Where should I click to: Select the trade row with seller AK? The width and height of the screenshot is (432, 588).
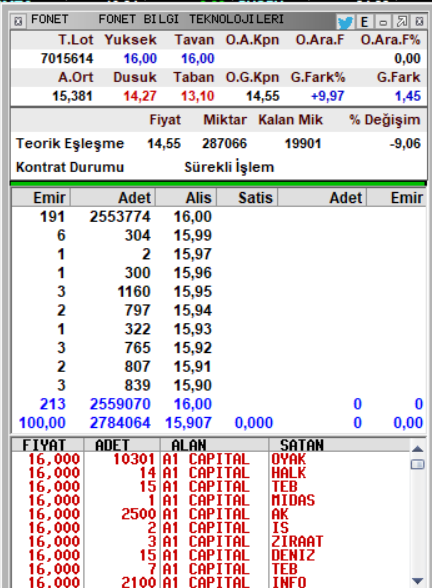coord(210,514)
